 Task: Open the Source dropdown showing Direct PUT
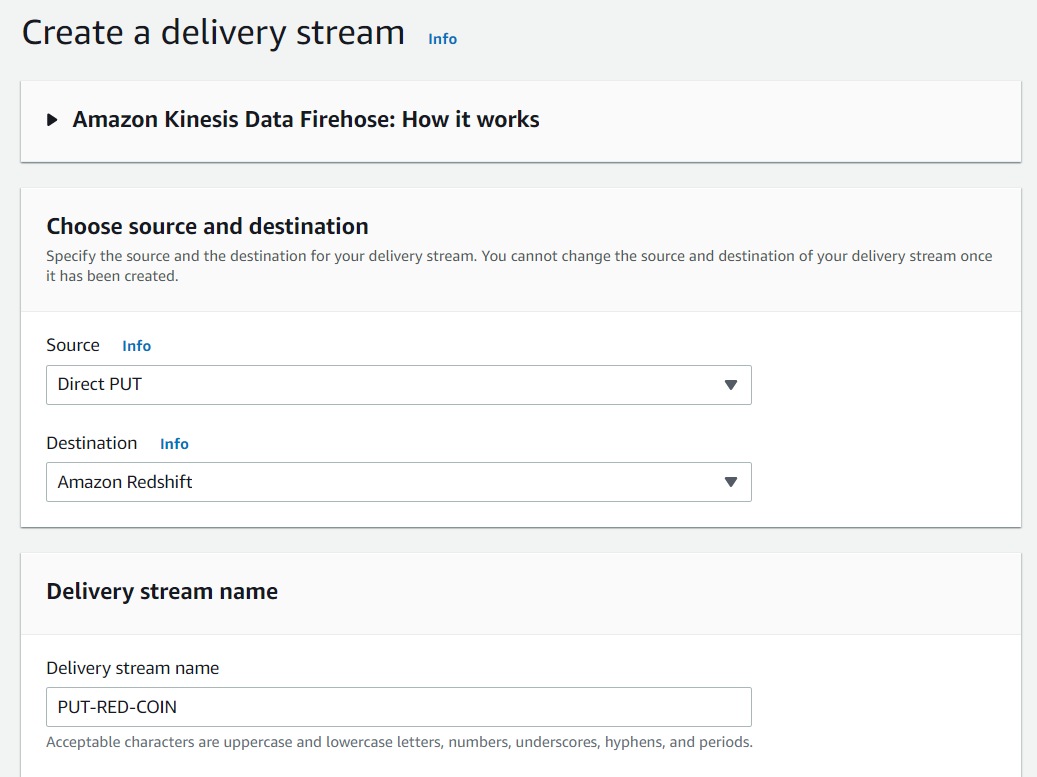tap(398, 385)
